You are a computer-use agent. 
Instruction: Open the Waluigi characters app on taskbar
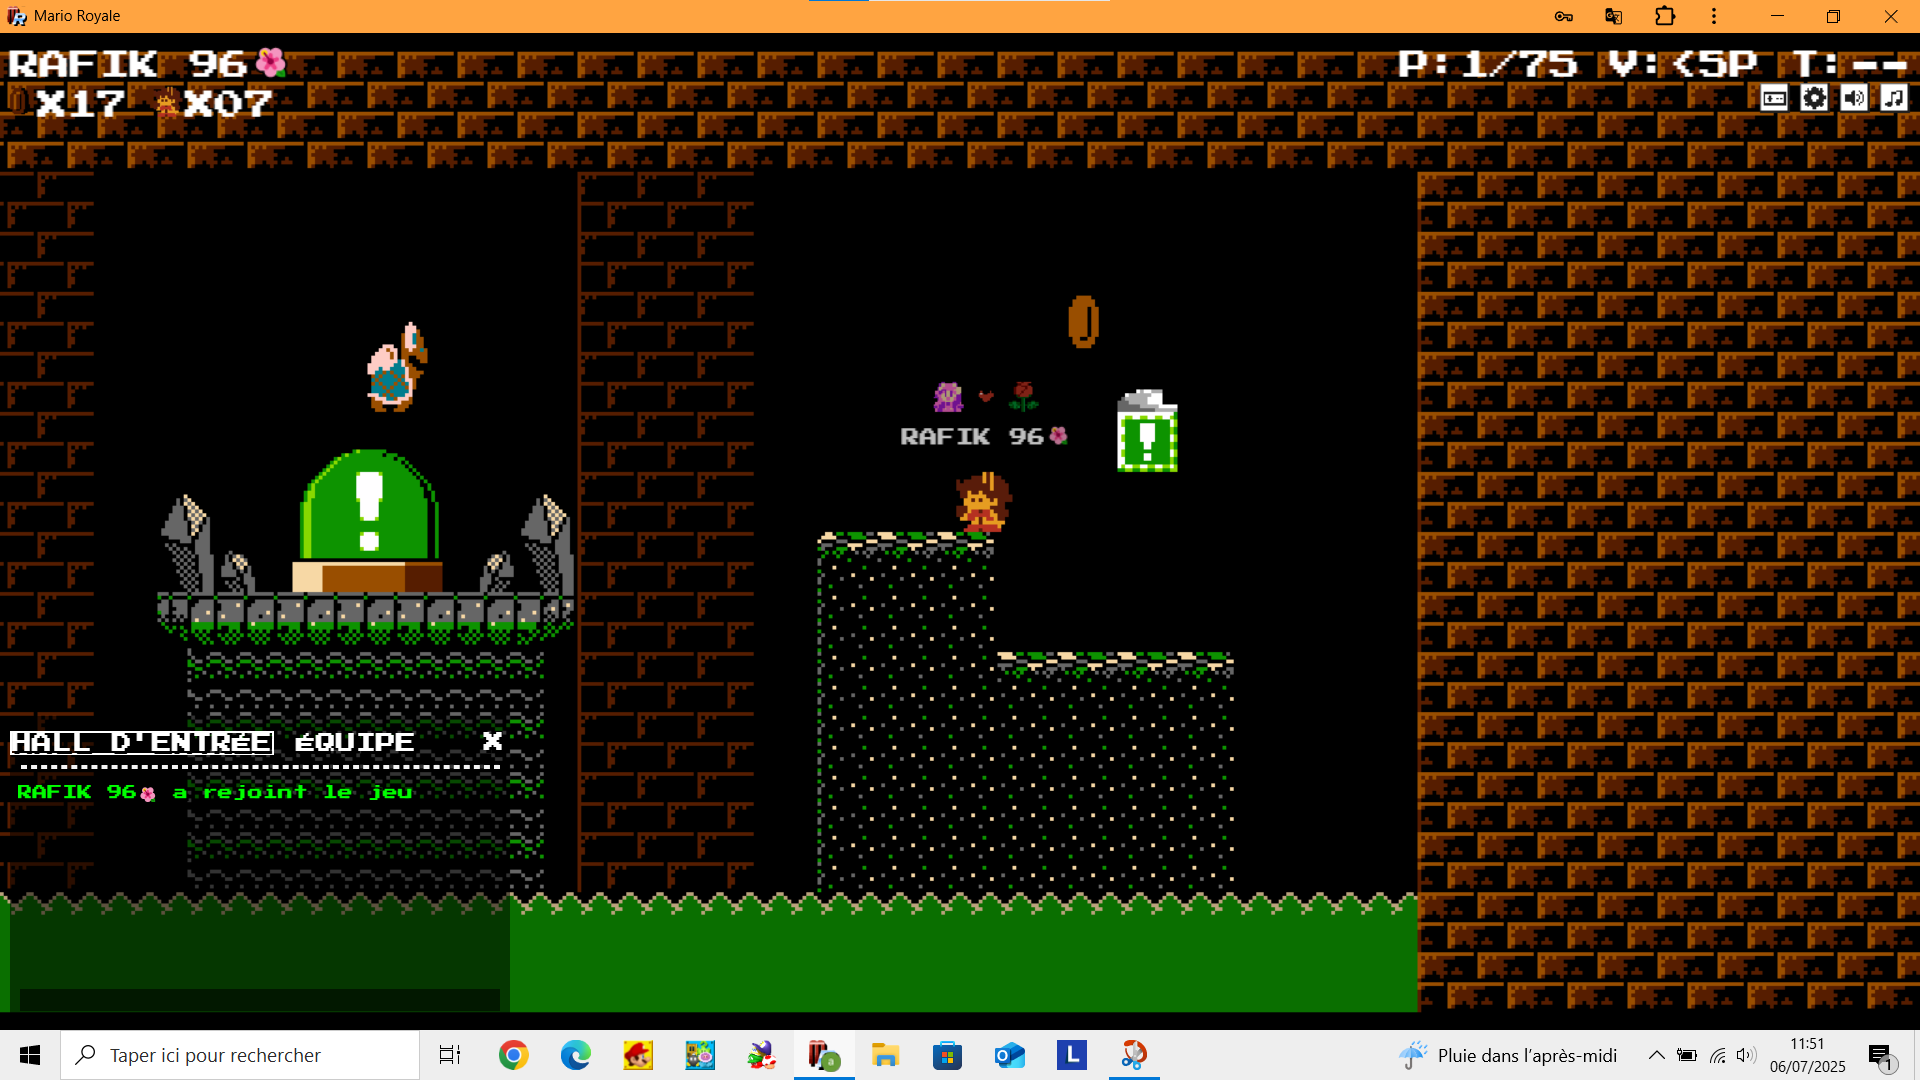tap(761, 1055)
